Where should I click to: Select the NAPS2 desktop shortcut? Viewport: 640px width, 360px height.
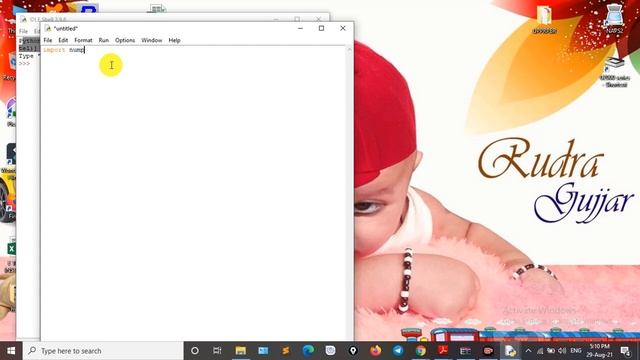614,19
